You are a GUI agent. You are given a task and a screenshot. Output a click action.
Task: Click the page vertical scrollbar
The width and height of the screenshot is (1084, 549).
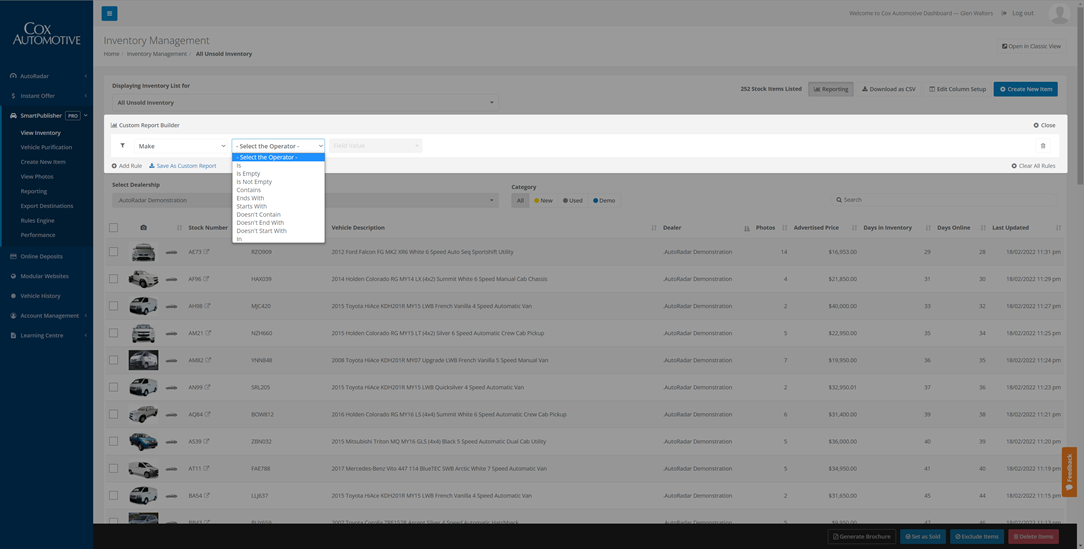[x=1080, y=97]
